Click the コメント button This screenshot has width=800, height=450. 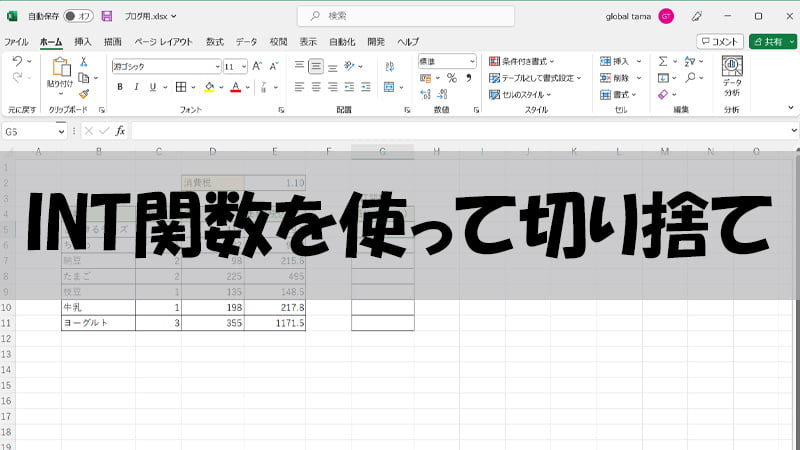pyautogui.click(x=720, y=42)
